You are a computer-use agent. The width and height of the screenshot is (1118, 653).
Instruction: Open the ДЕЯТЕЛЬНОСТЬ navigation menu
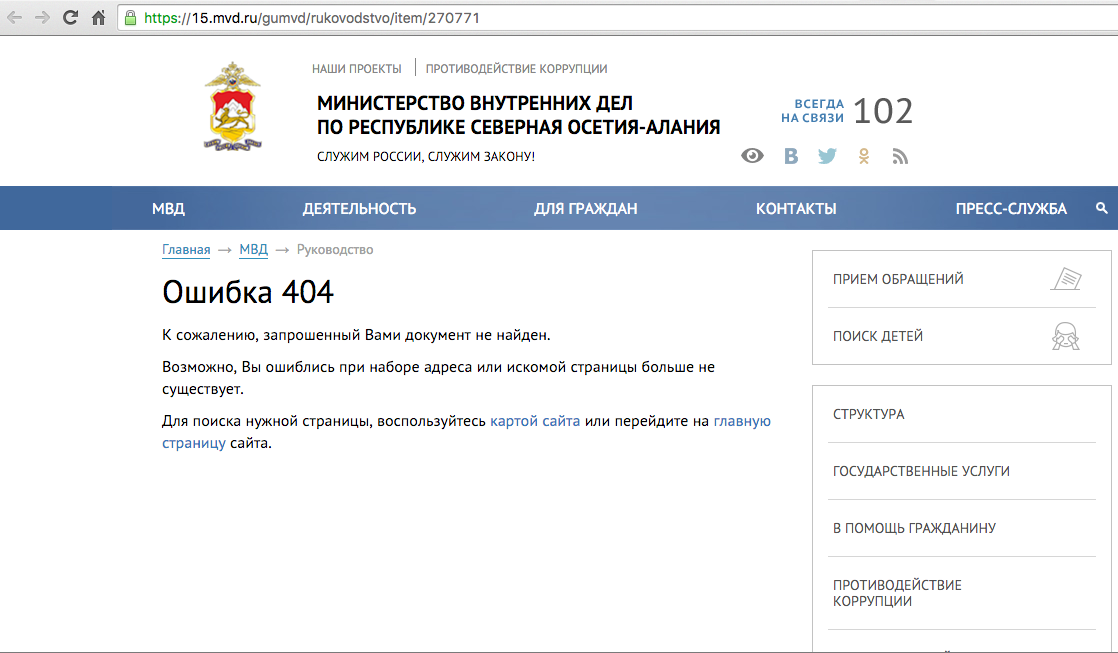359,209
